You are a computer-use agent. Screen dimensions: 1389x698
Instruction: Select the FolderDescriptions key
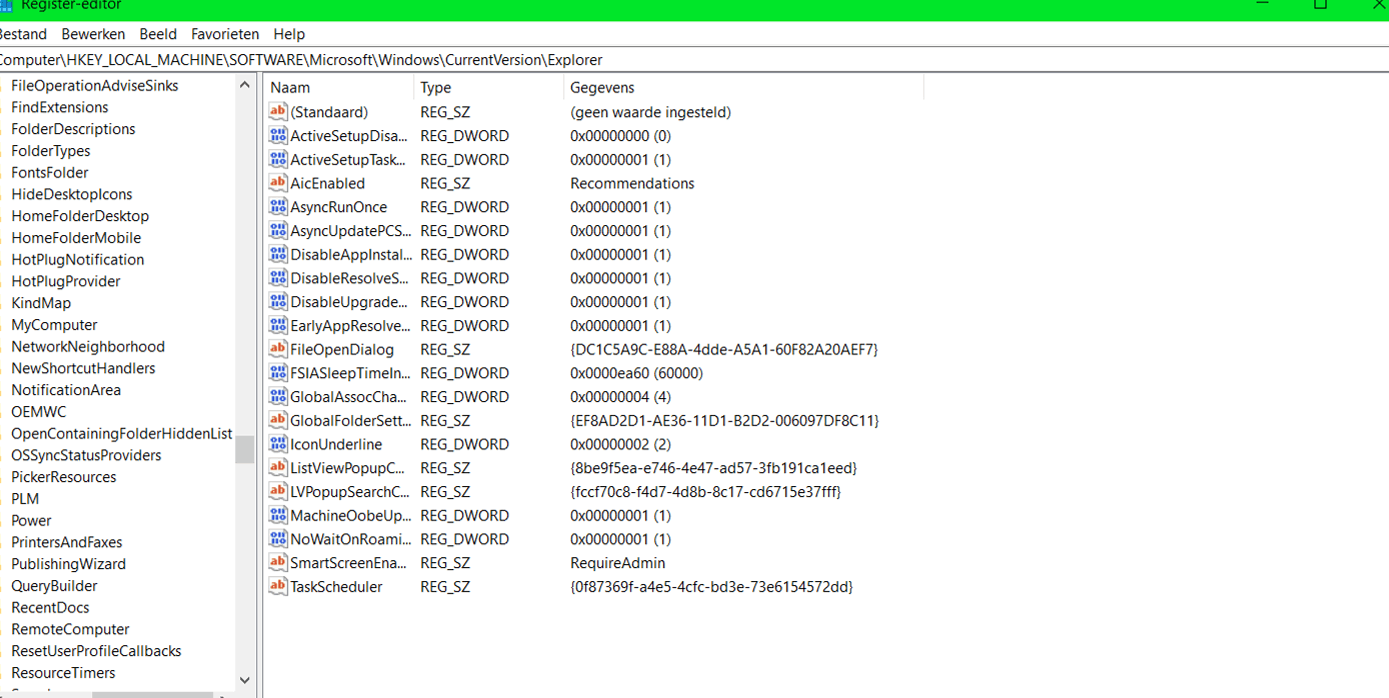pos(73,129)
